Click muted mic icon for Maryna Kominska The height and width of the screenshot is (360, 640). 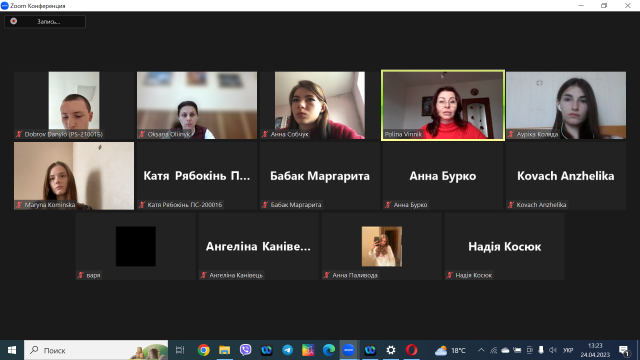(19, 204)
